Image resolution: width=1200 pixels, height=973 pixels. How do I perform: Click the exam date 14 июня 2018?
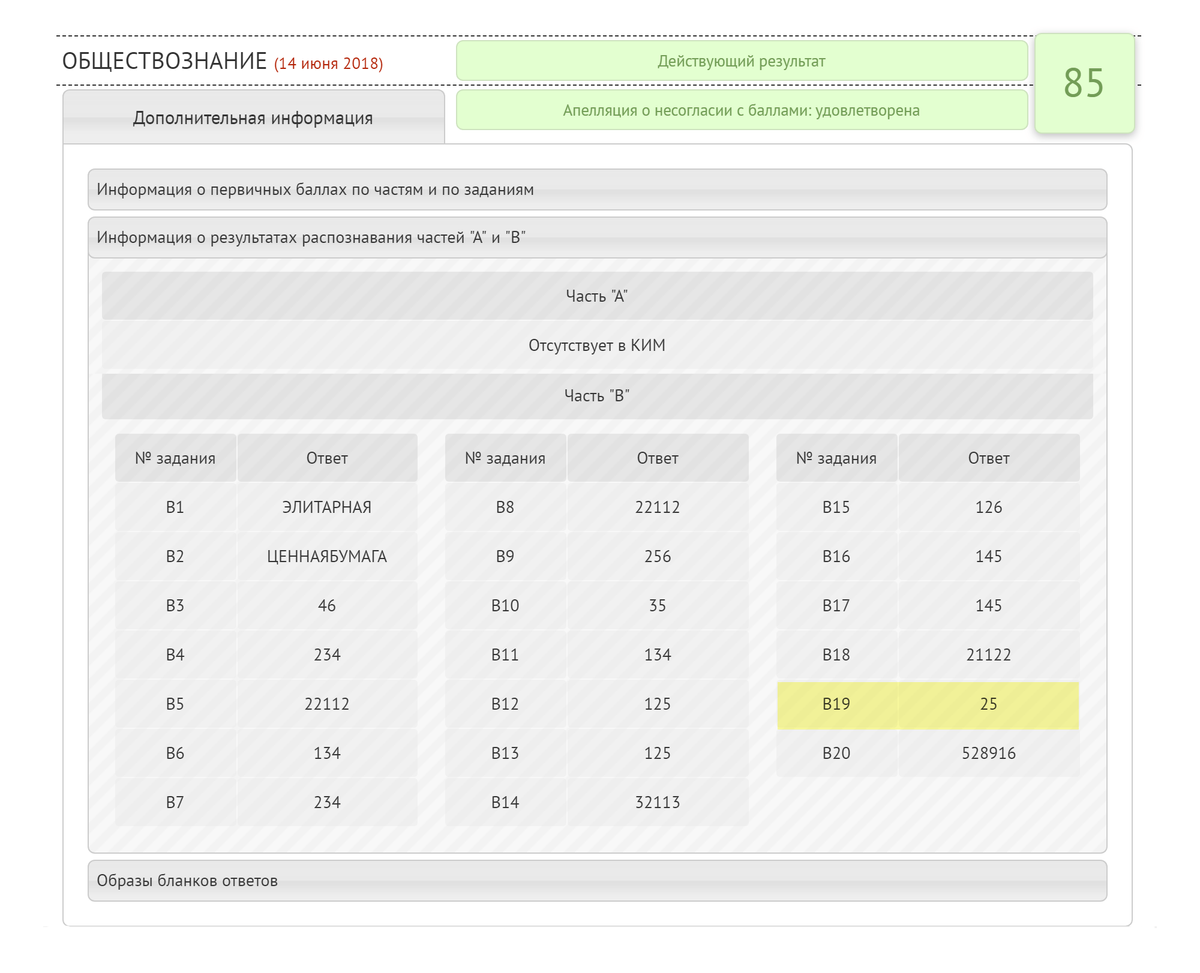click(329, 64)
